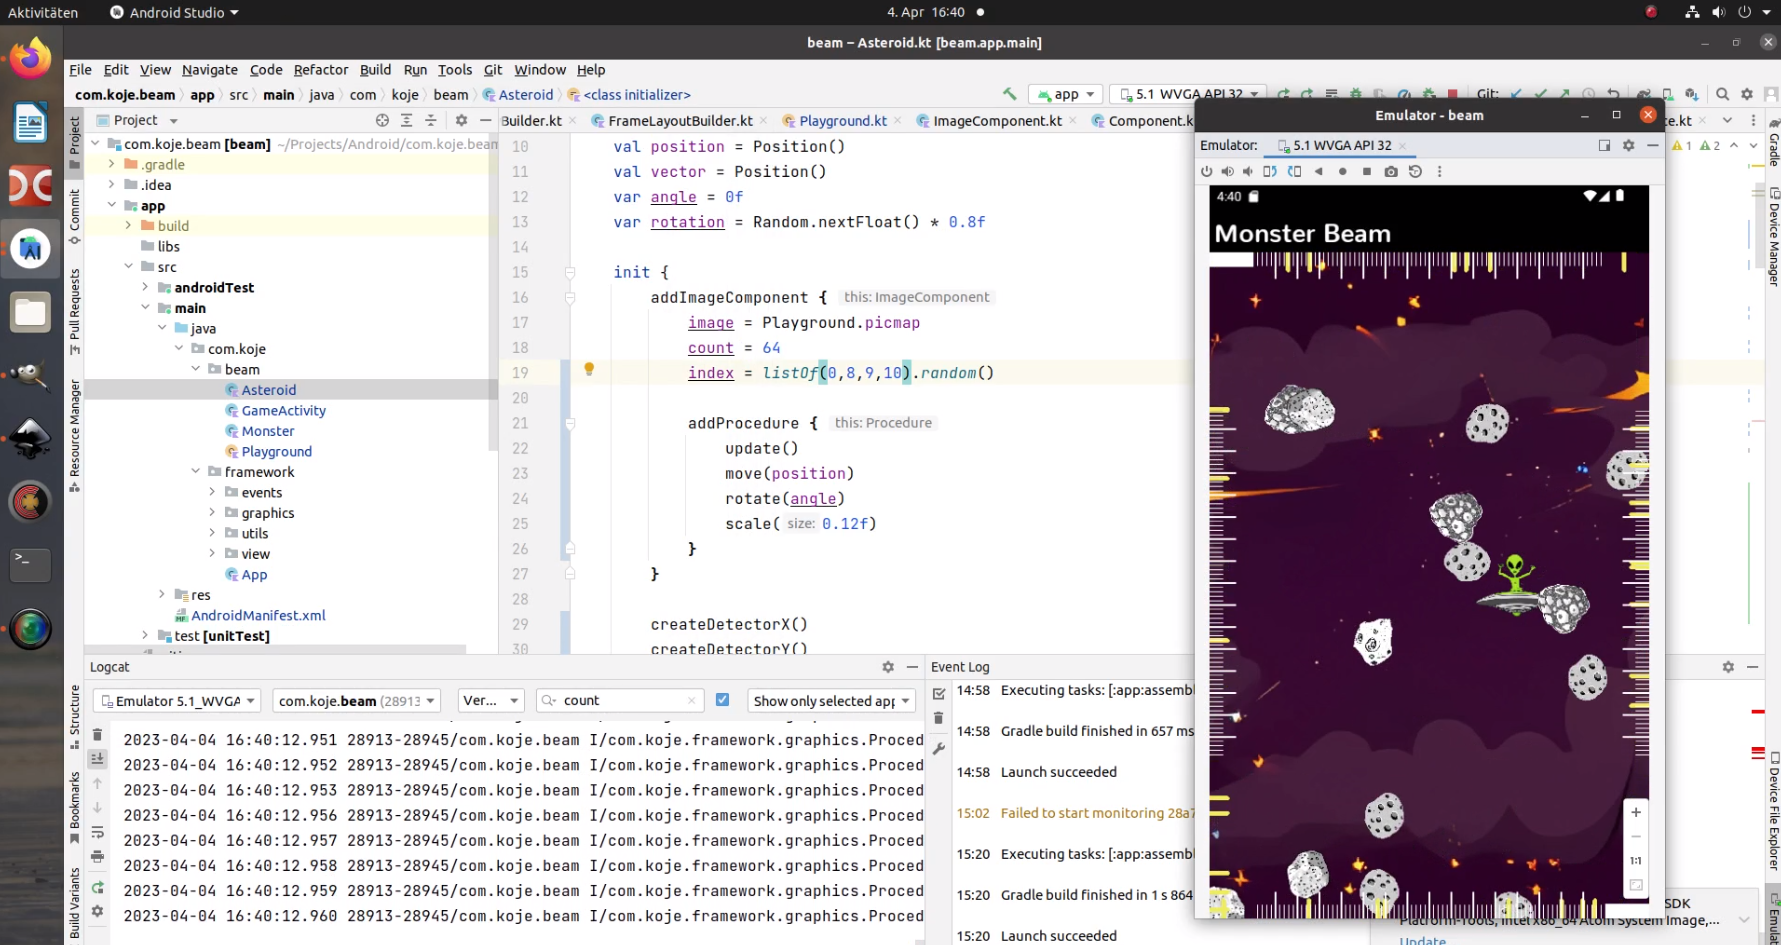Click the Logcat search field containing 'count'
1781x945 pixels.
click(620, 701)
